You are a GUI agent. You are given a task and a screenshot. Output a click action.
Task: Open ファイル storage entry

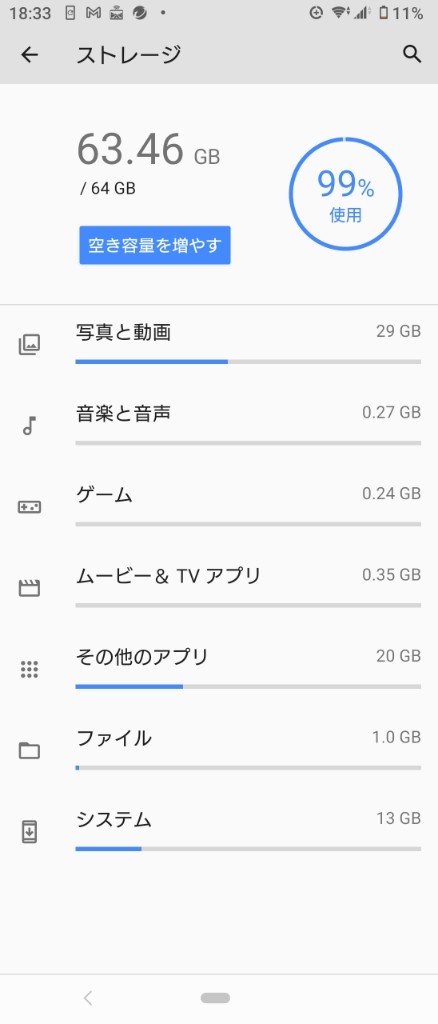point(219,750)
